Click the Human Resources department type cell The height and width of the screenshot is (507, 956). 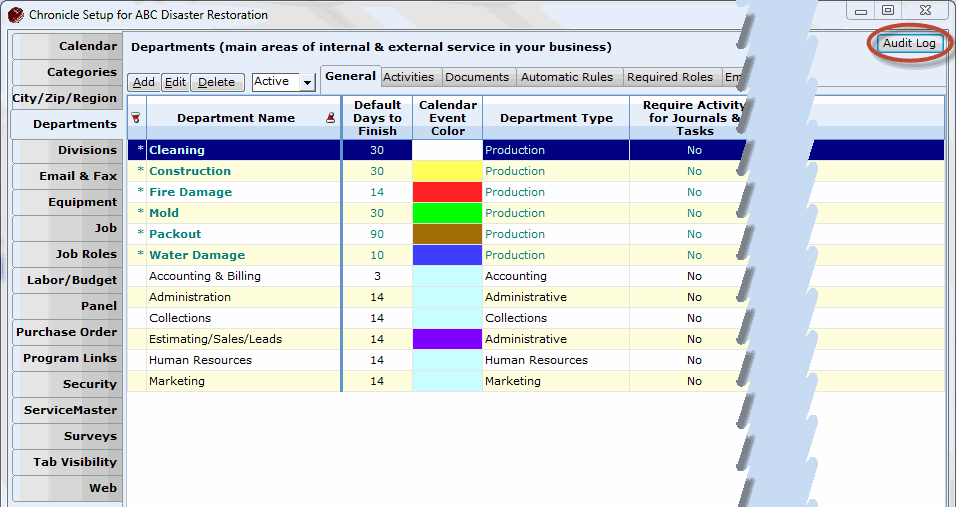point(556,360)
